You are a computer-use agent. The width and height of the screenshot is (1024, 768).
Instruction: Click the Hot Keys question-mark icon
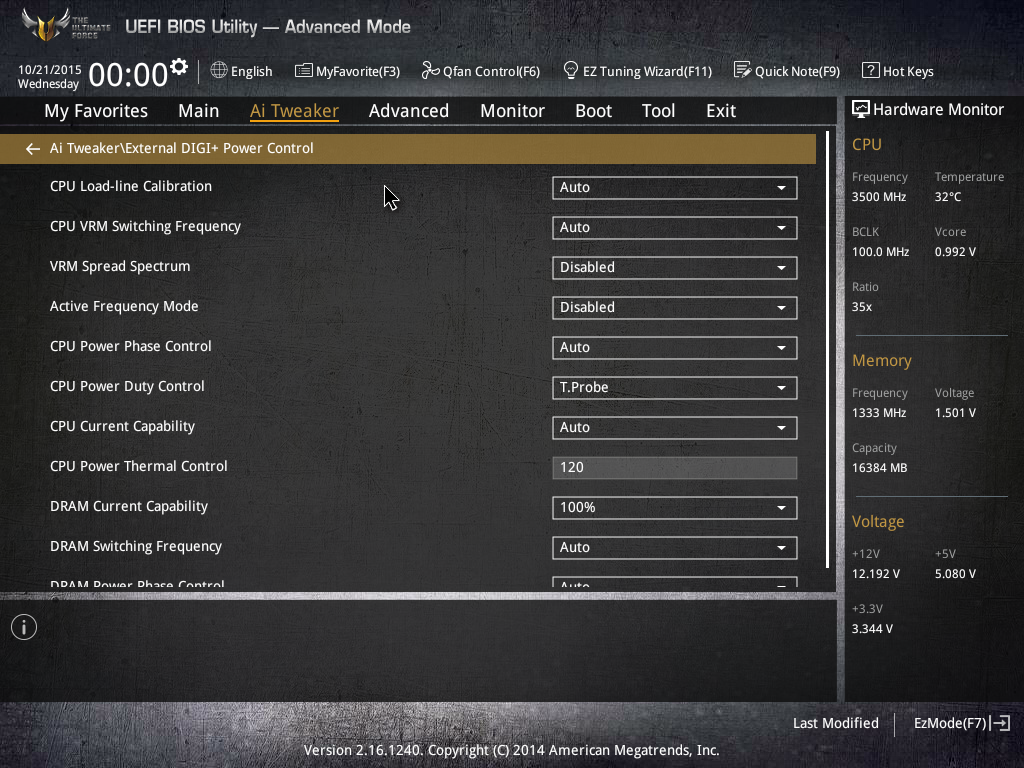(x=870, y=70)
